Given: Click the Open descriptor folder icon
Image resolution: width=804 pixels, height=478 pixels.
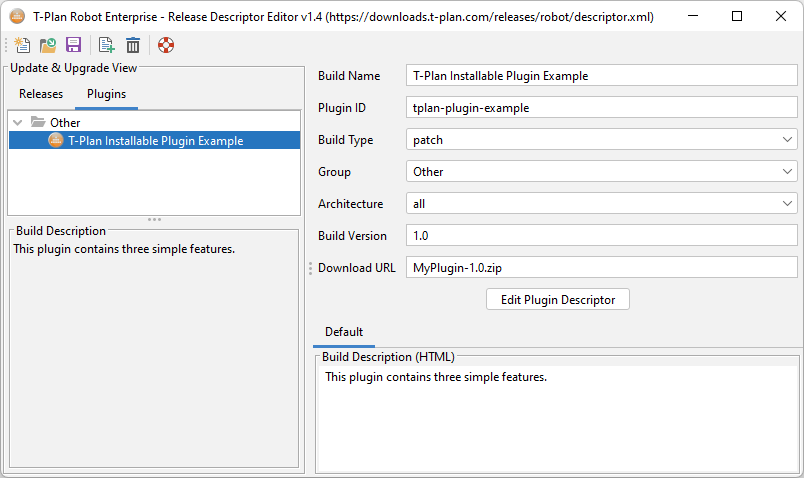Looking at the screenshot, I should tap(48, 45).
